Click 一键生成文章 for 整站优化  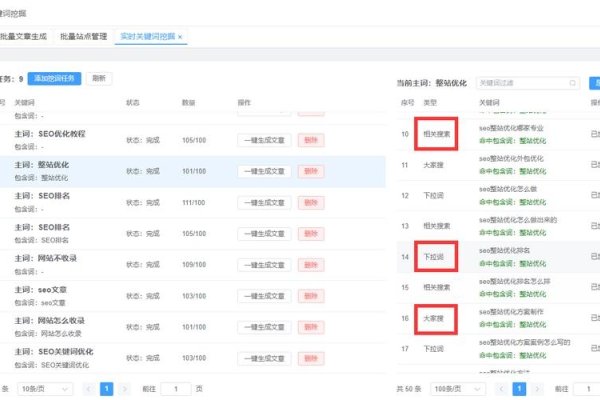pos(264,171)
